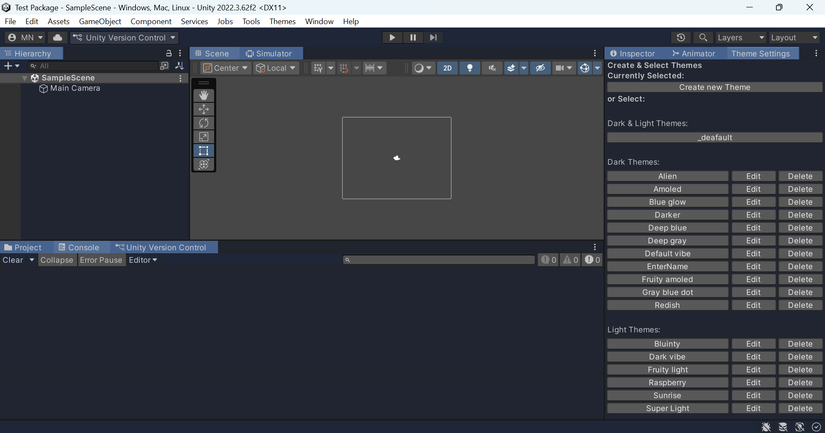Click the Play button
Image resolution: width=825 pixels, height=433 pixels.
392,37
